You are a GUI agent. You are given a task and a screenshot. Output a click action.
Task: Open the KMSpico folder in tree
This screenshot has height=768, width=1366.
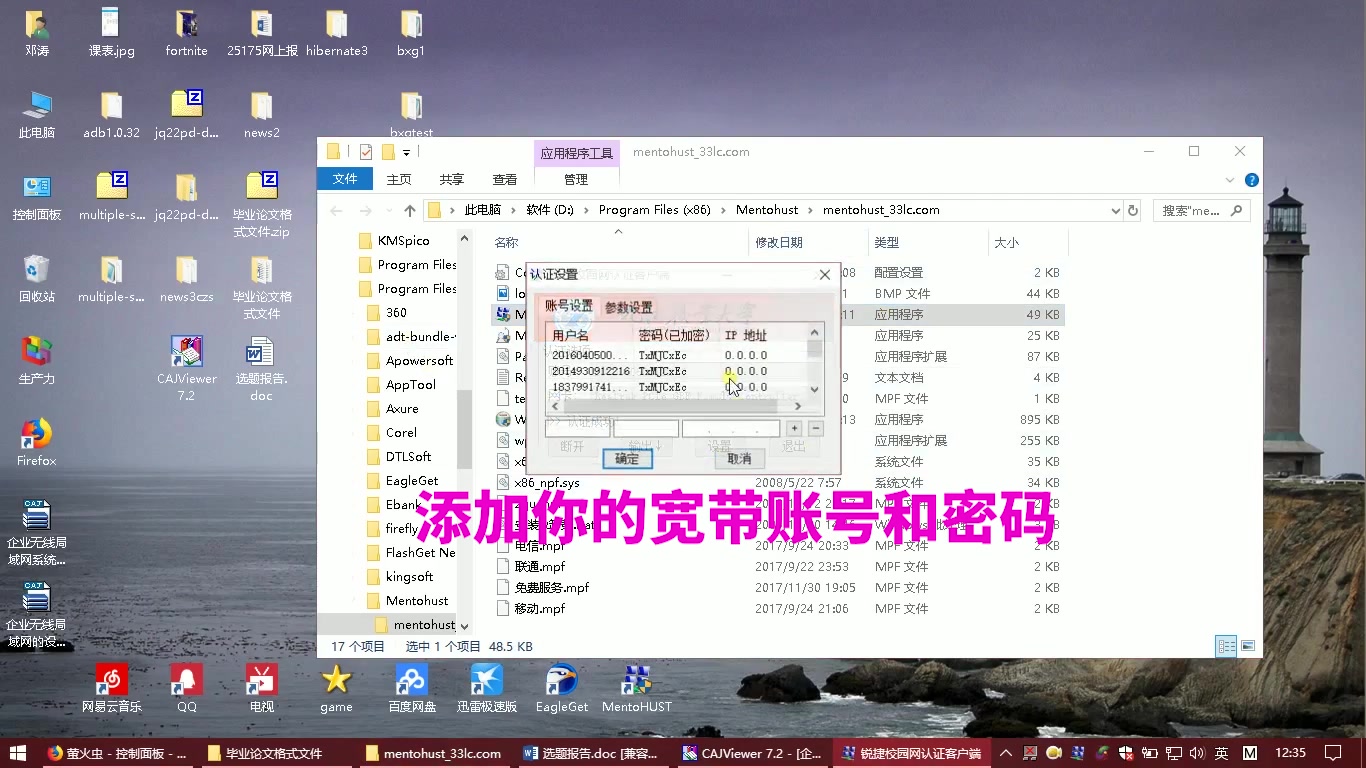coord(404,241)
